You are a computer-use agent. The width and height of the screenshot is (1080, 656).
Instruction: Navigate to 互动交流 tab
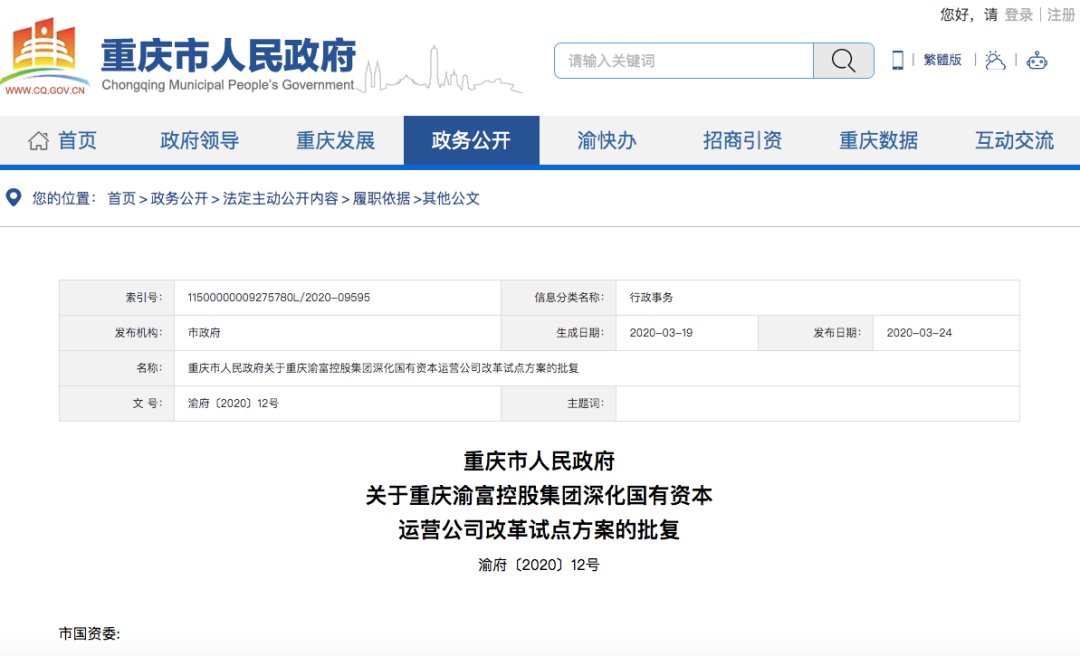(1014, 141)
